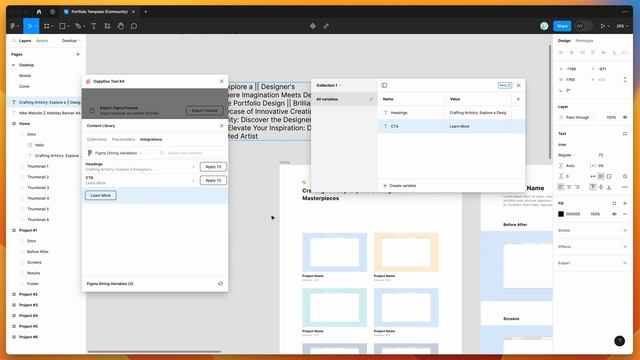Select the Text tool in the toolbar
640x360 pixels.
(93, 26)
